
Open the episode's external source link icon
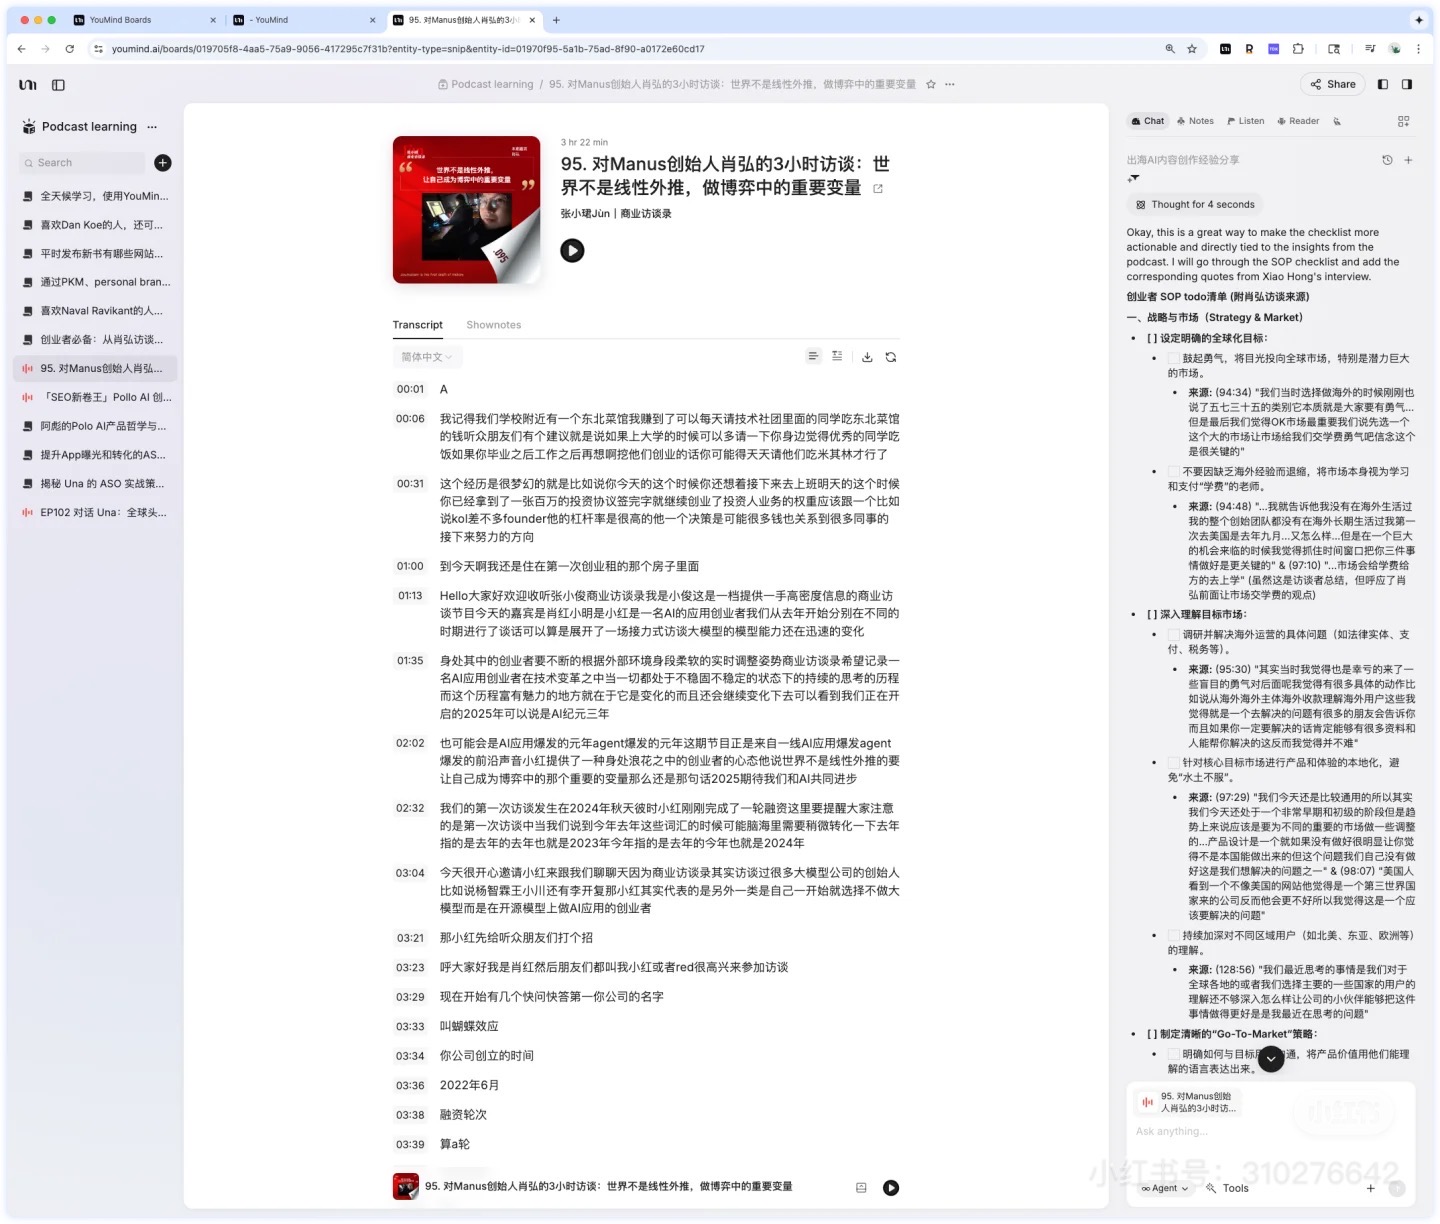click(x=878, y=189)
